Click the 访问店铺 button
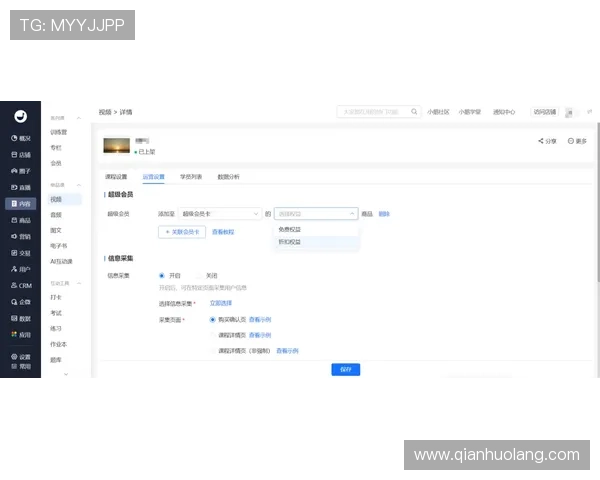 [545, 112]
